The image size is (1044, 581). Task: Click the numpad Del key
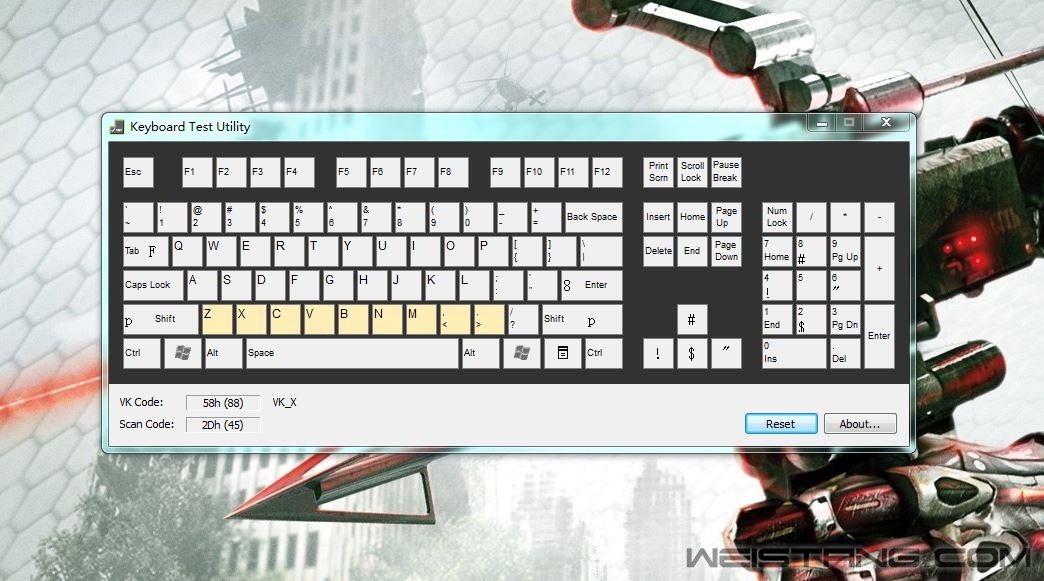pyautogui.click(x=845, y=353)
